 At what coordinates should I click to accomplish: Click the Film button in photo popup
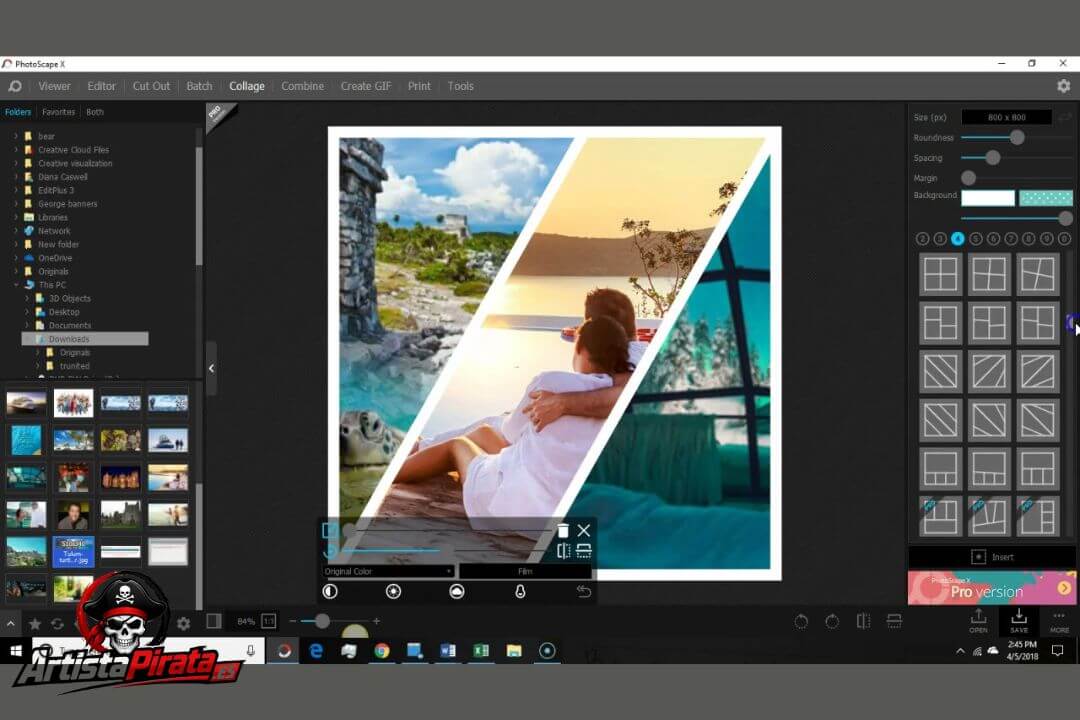(525, 571)
